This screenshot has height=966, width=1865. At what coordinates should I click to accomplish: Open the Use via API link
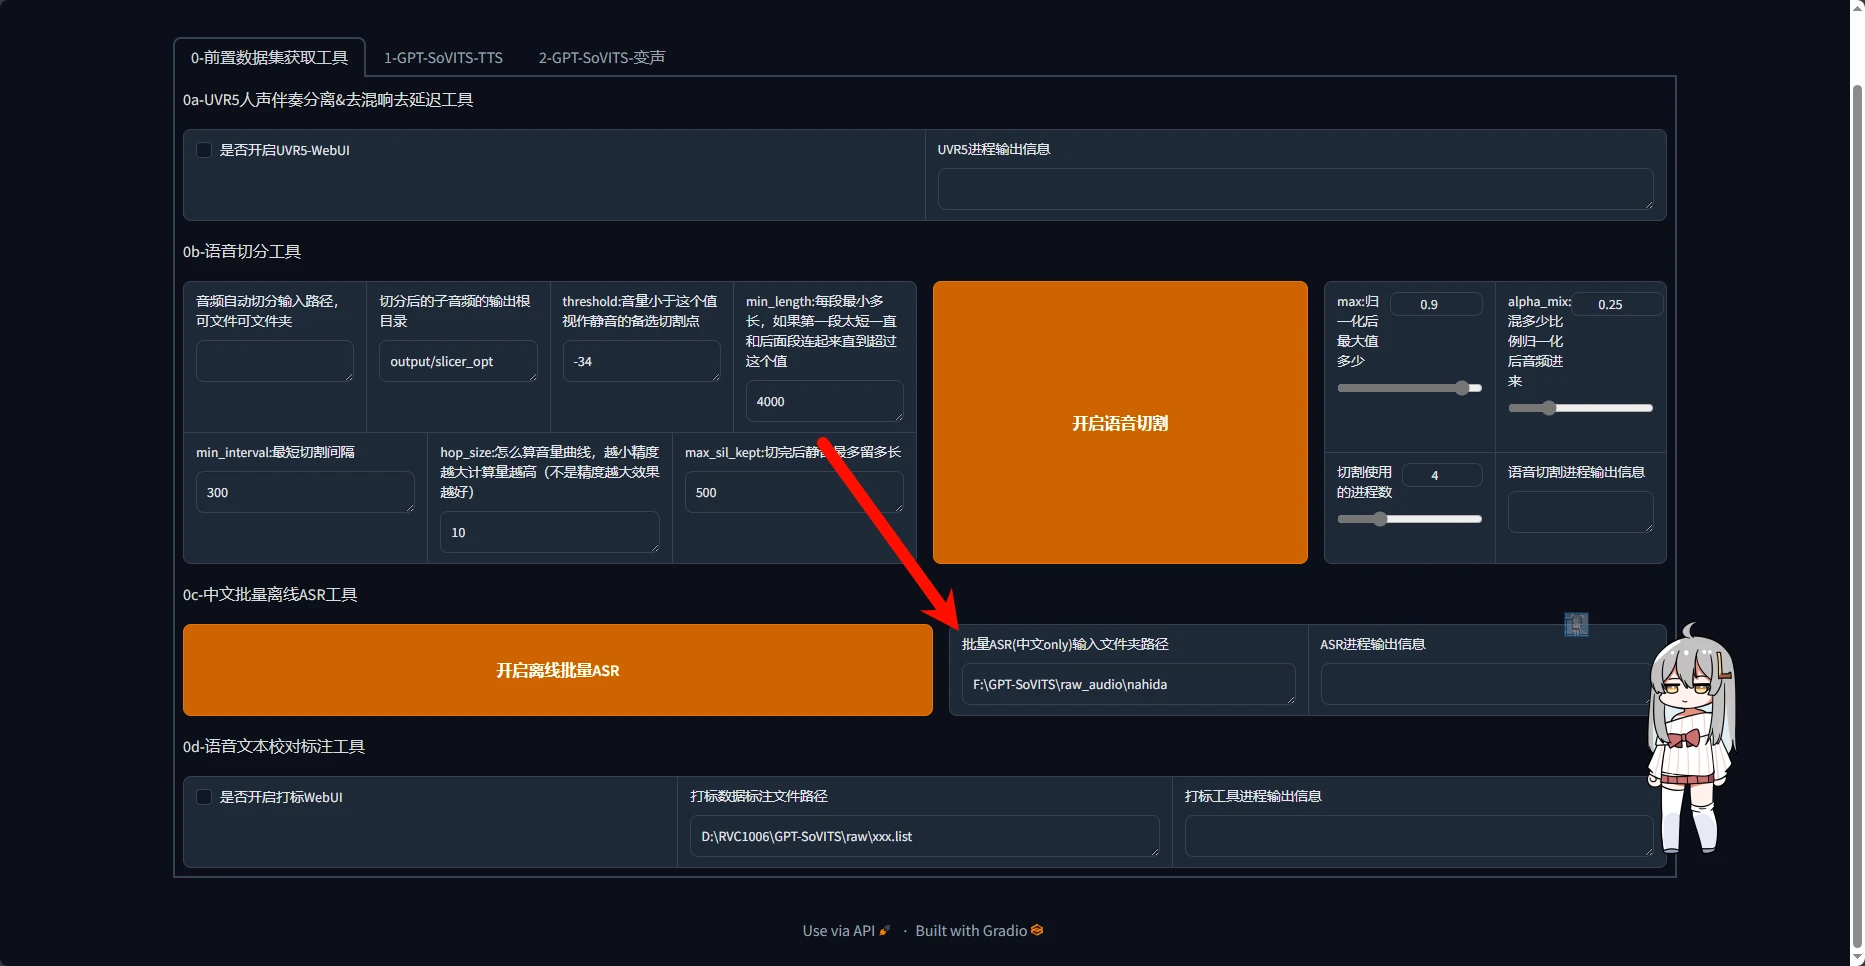[838, 931]
